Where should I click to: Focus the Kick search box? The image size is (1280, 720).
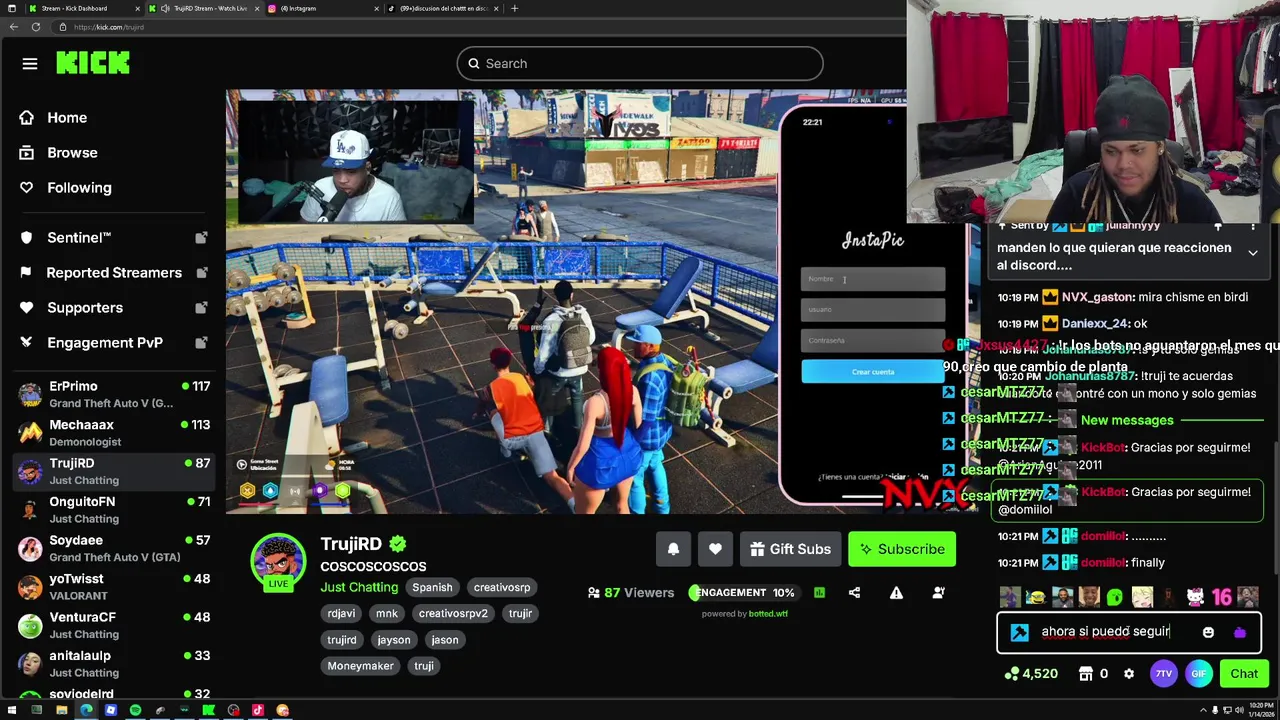point(640,64)
